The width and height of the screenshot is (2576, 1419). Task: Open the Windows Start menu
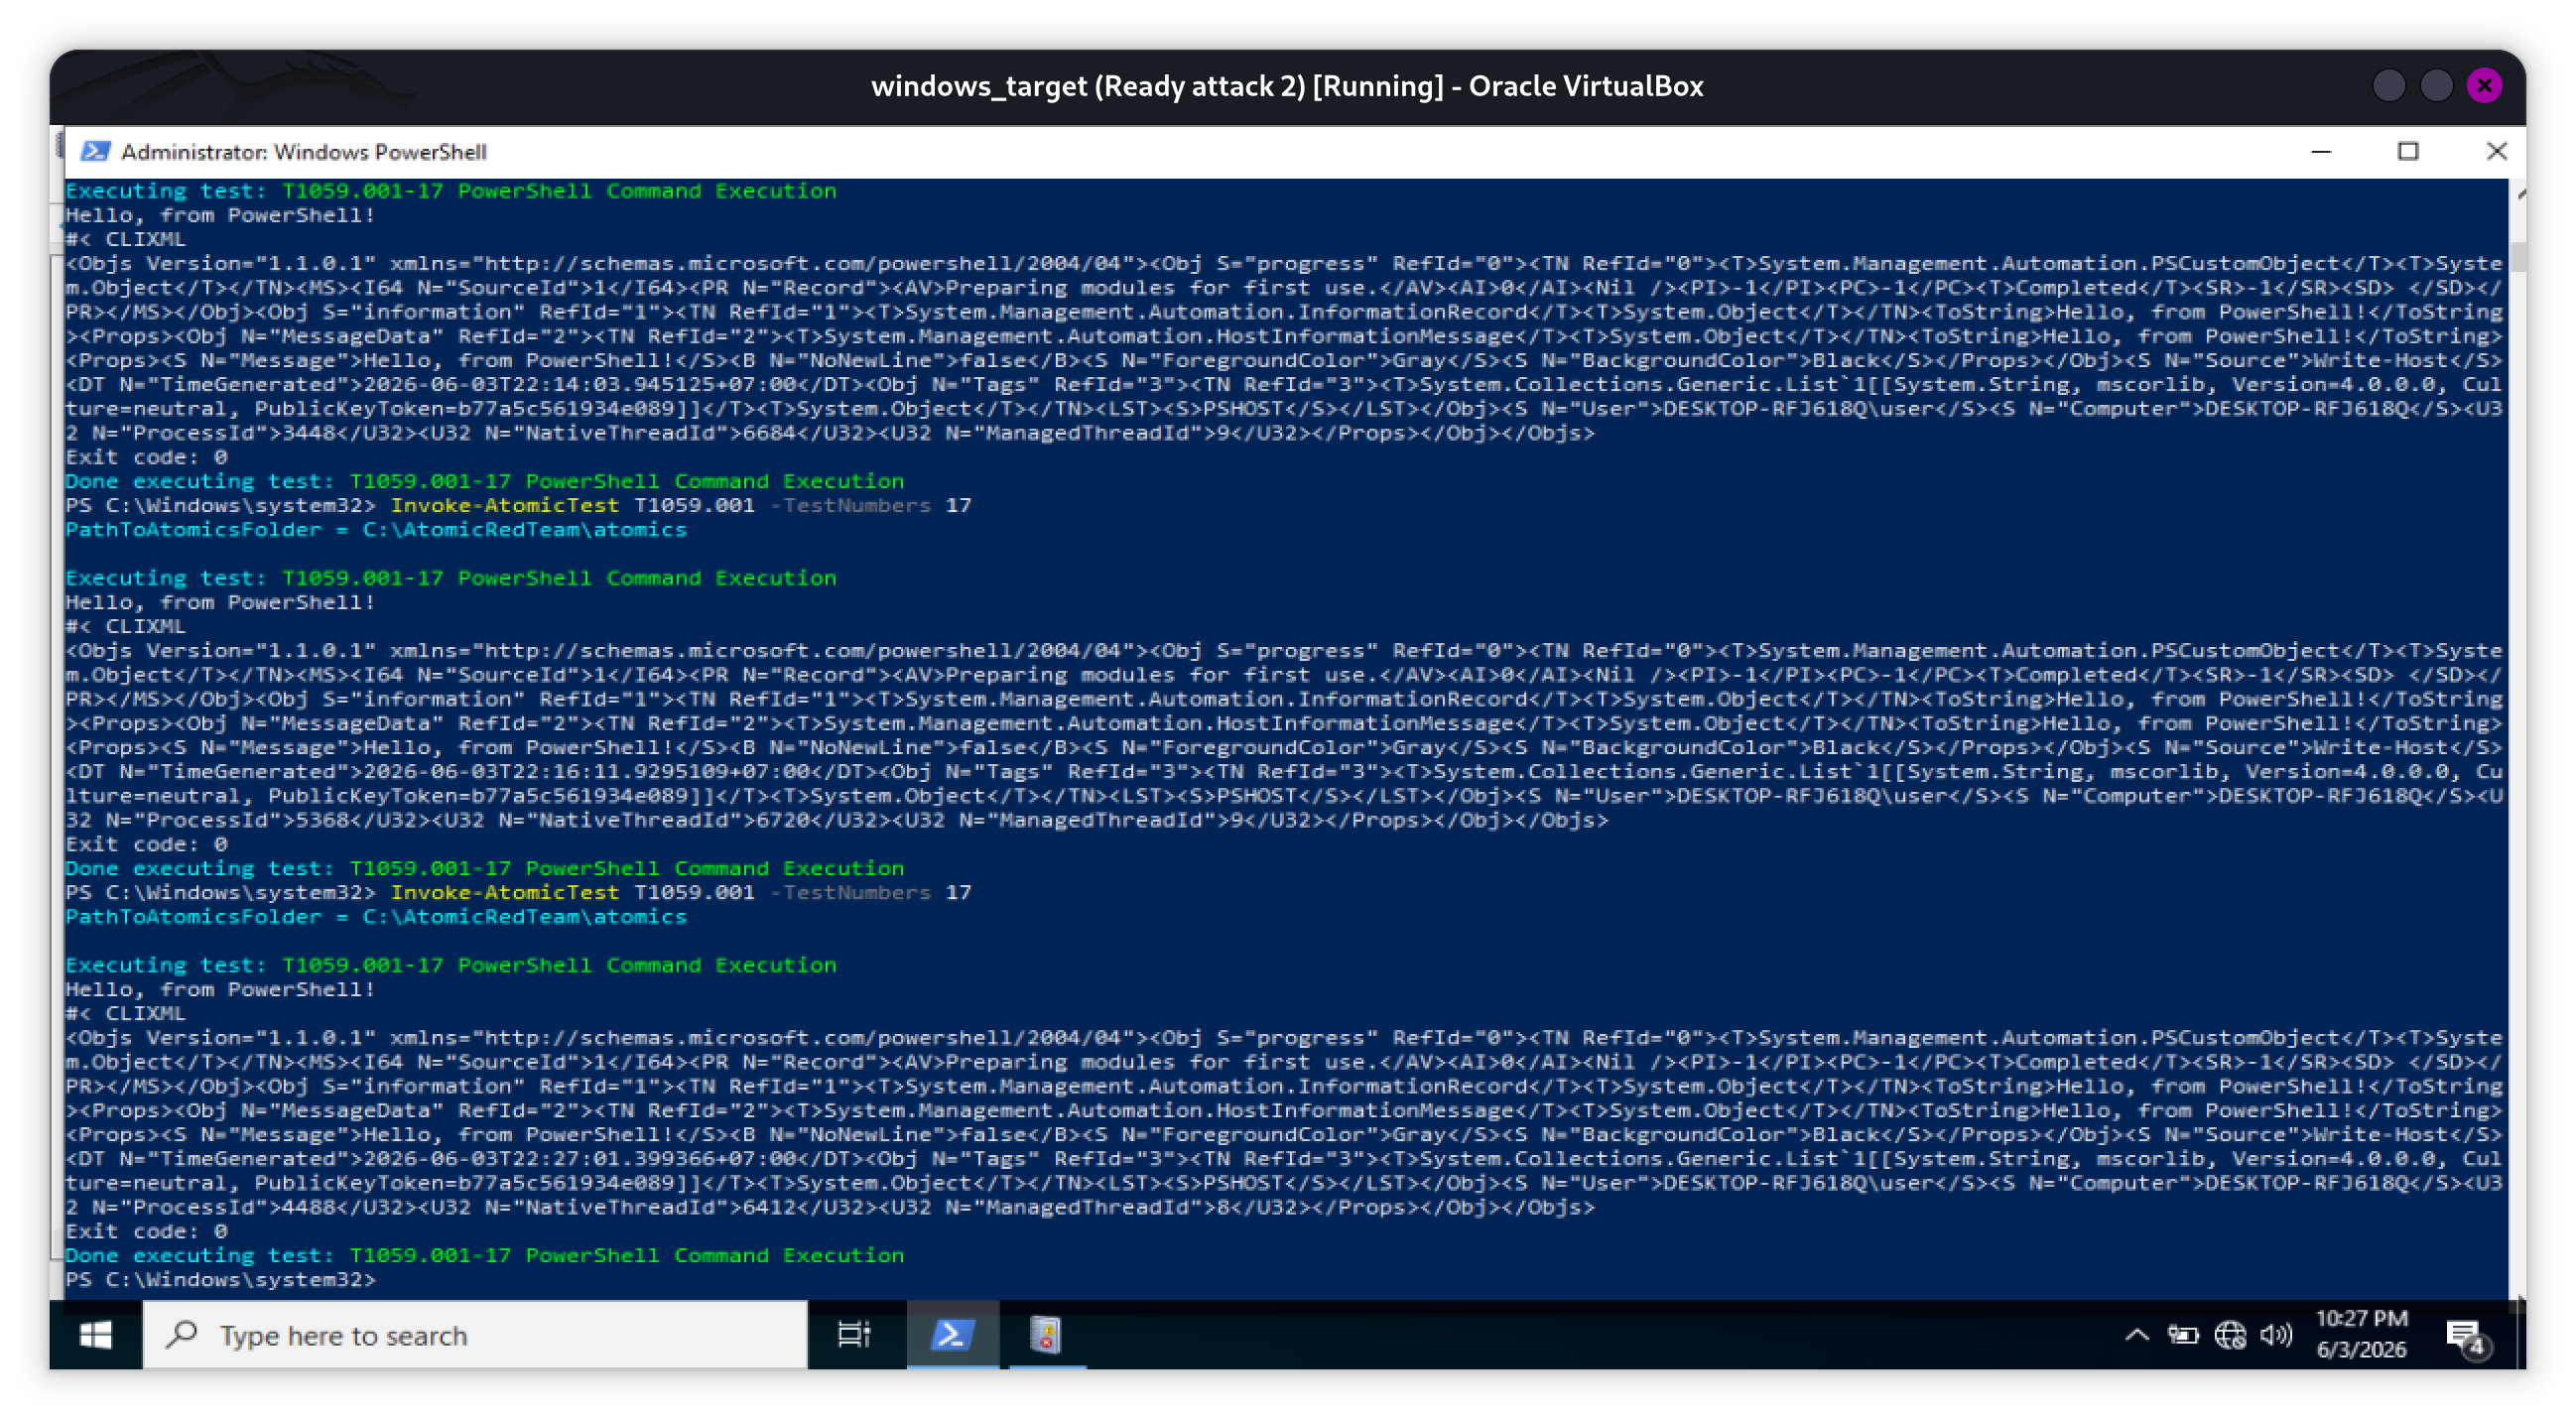coord(96,1335)
